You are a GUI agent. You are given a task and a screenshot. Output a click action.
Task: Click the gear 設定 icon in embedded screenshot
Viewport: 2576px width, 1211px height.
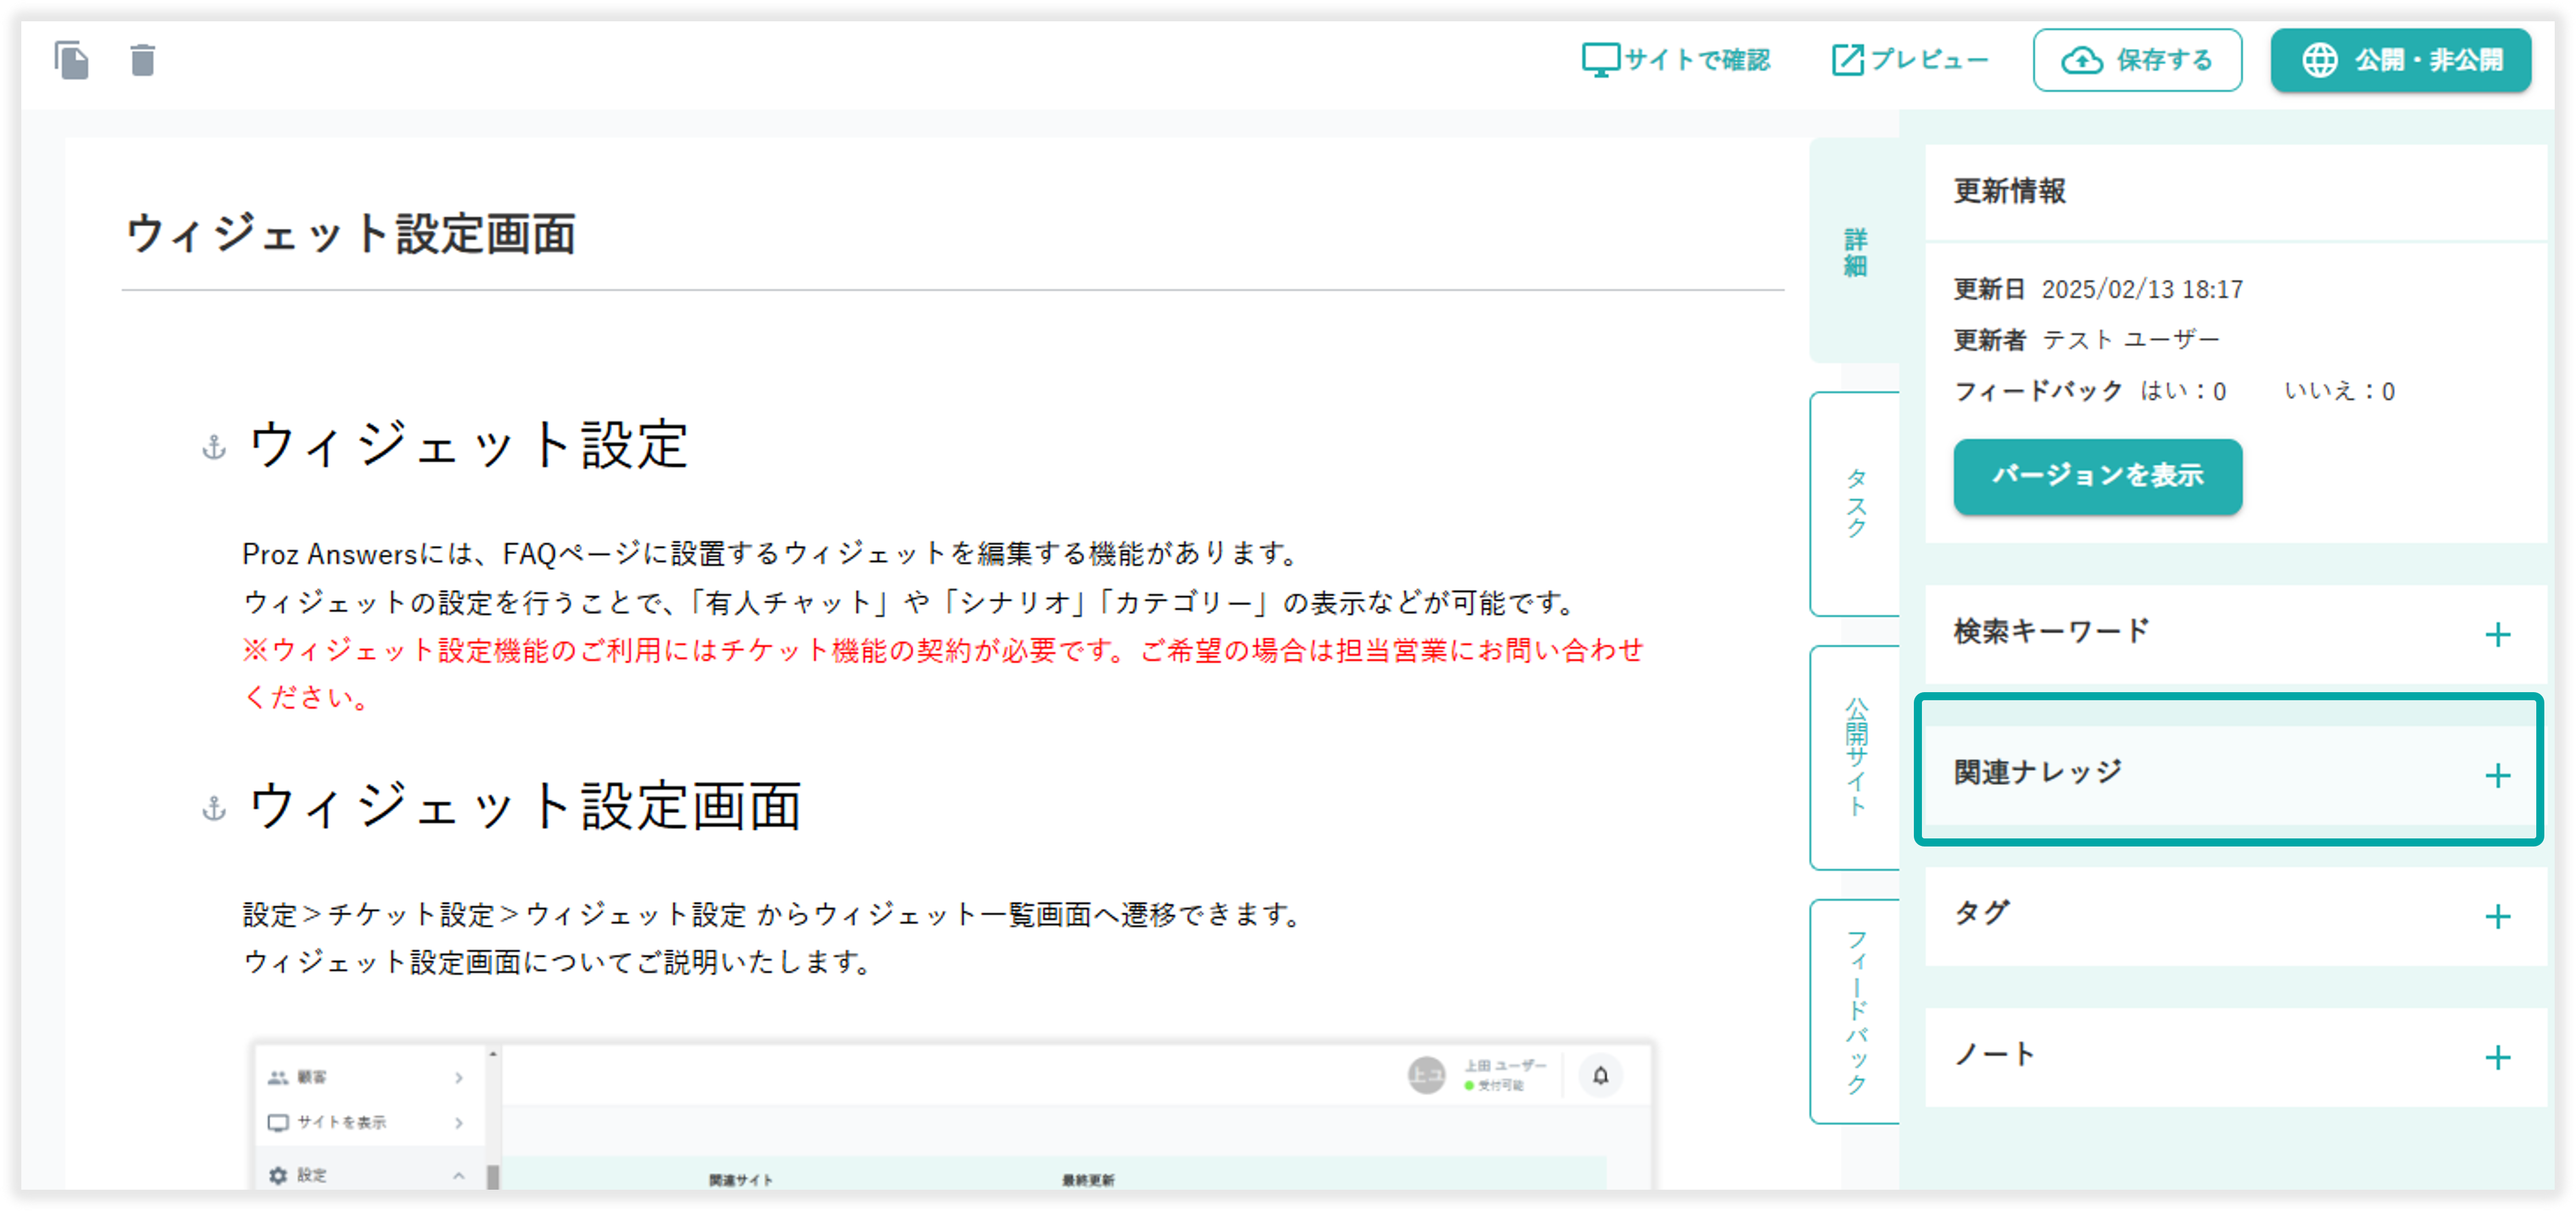(x=278, y=1175)
